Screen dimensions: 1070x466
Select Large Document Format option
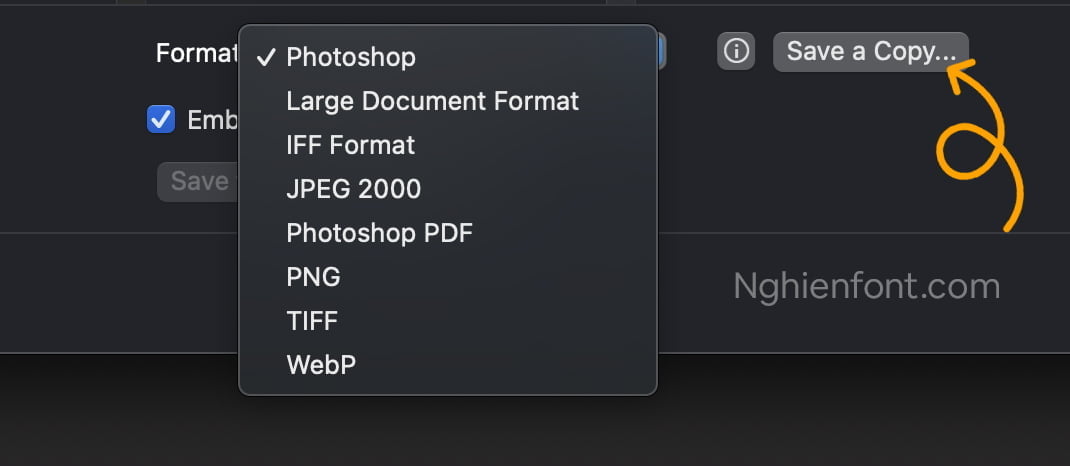tap(448, 101)
